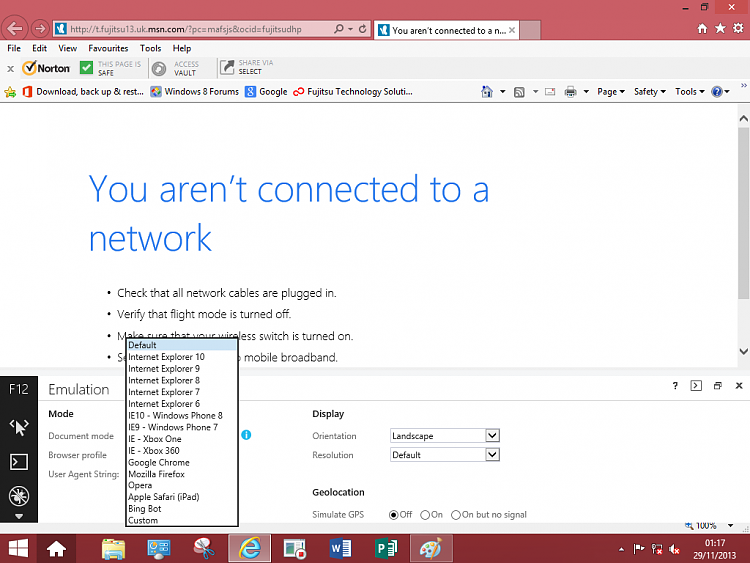This screenshot has width=750, height=563.
Task: Open the Home icon at top right
Action: tap(702, 29)
